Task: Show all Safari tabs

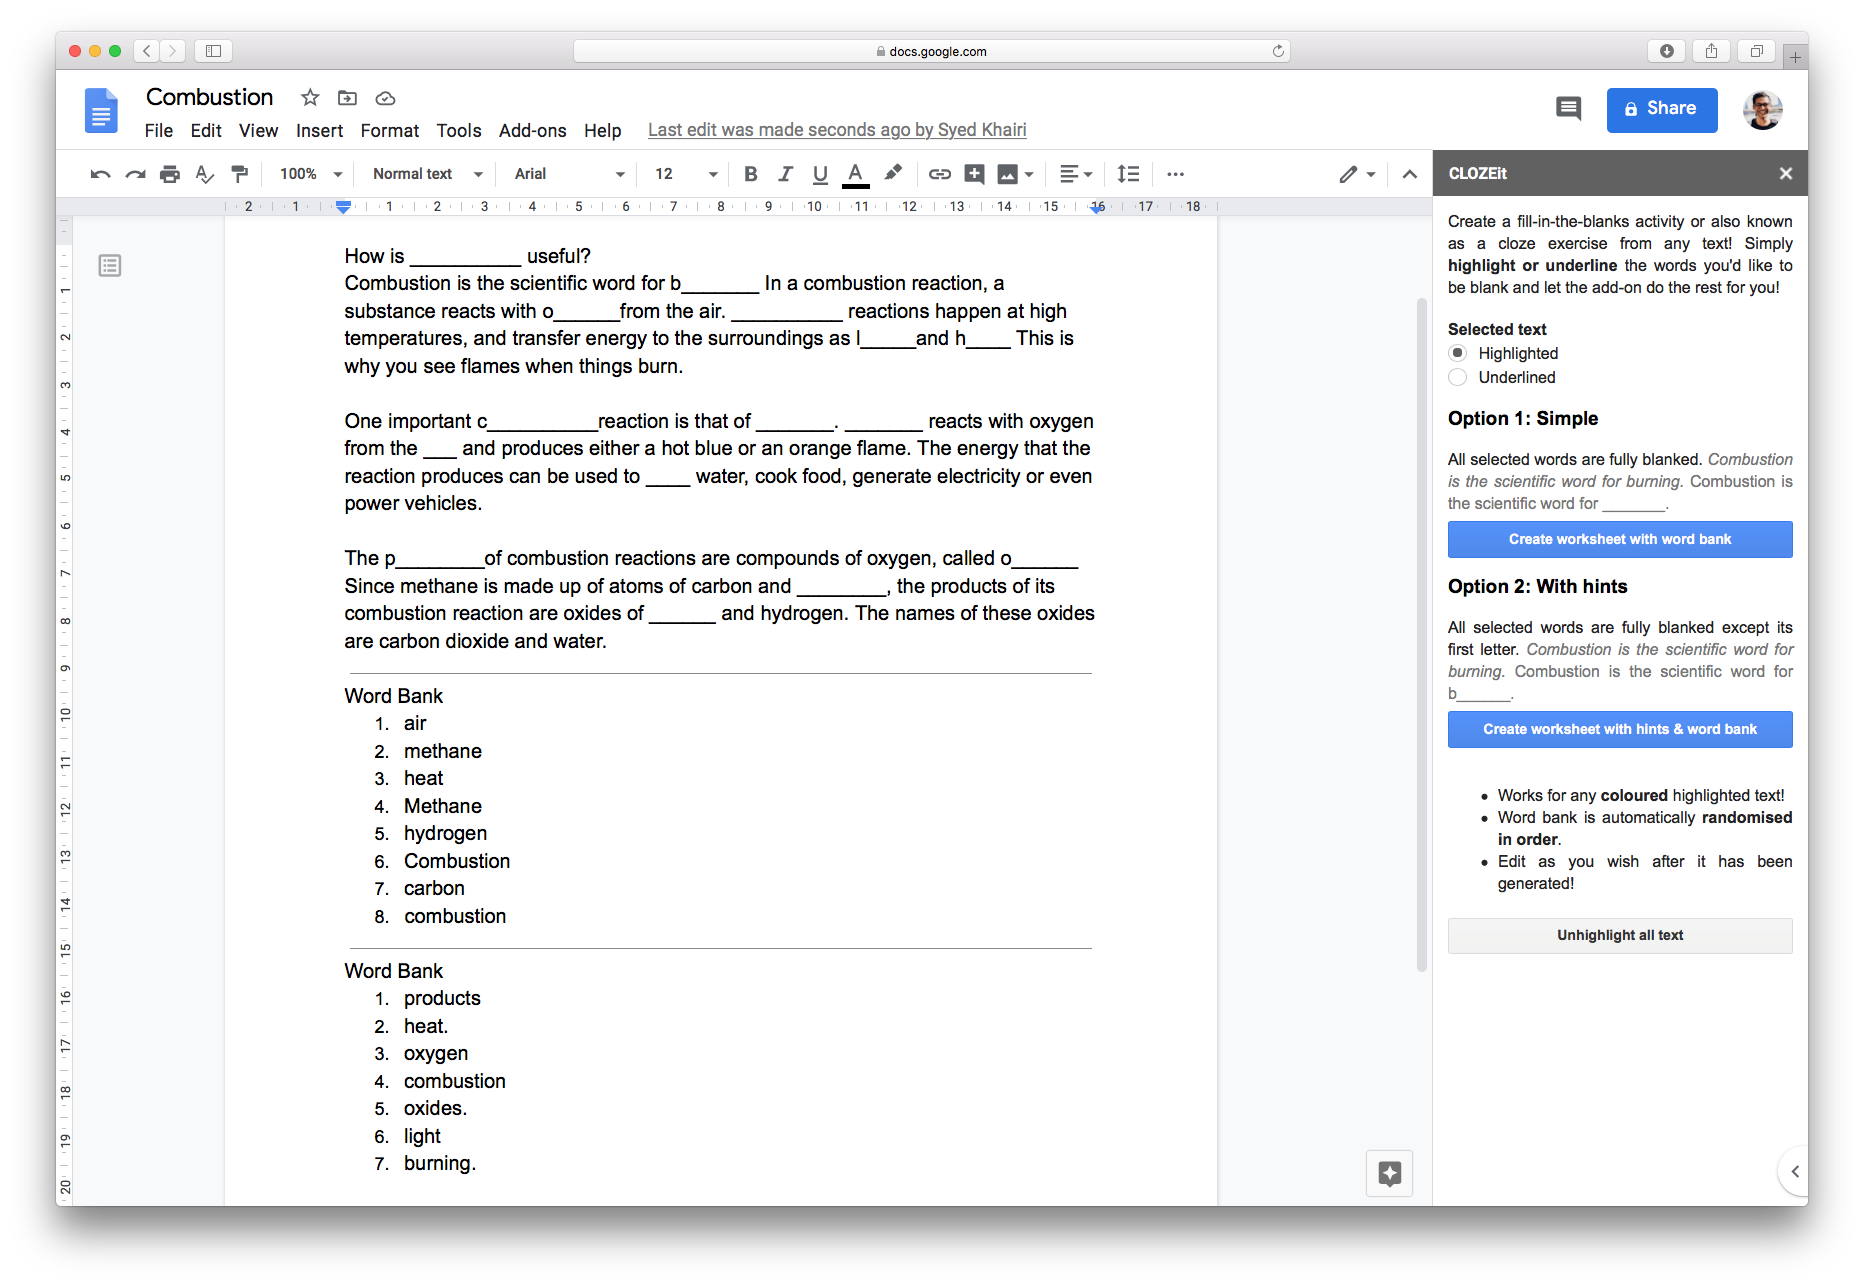Action: tap(1757, 51)
